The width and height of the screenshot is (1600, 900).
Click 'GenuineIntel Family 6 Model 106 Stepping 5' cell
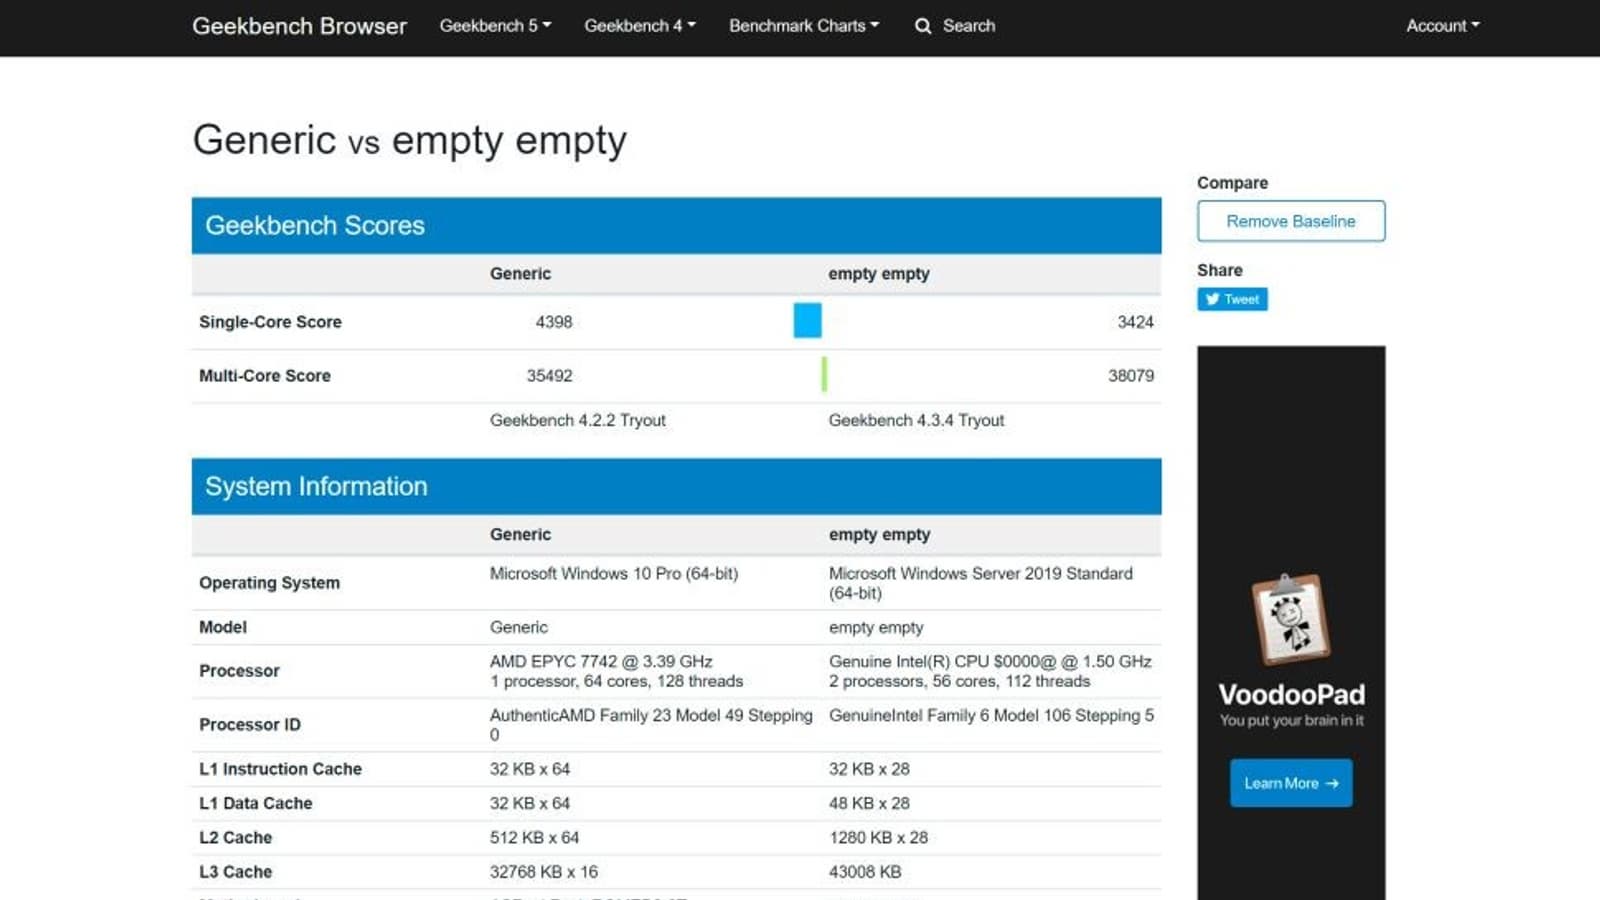(991, 716)
